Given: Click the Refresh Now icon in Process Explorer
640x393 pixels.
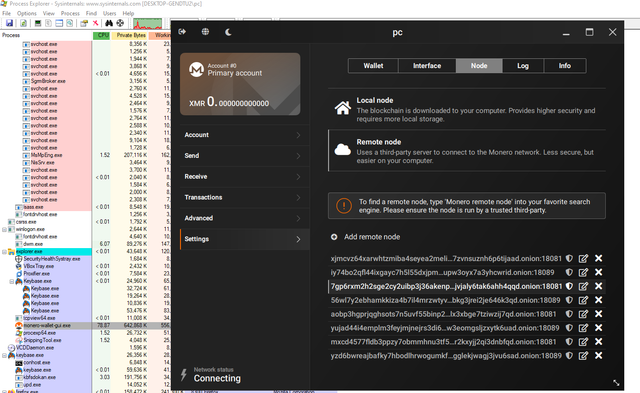Looking at the screenshot, I should coord(24,23).
